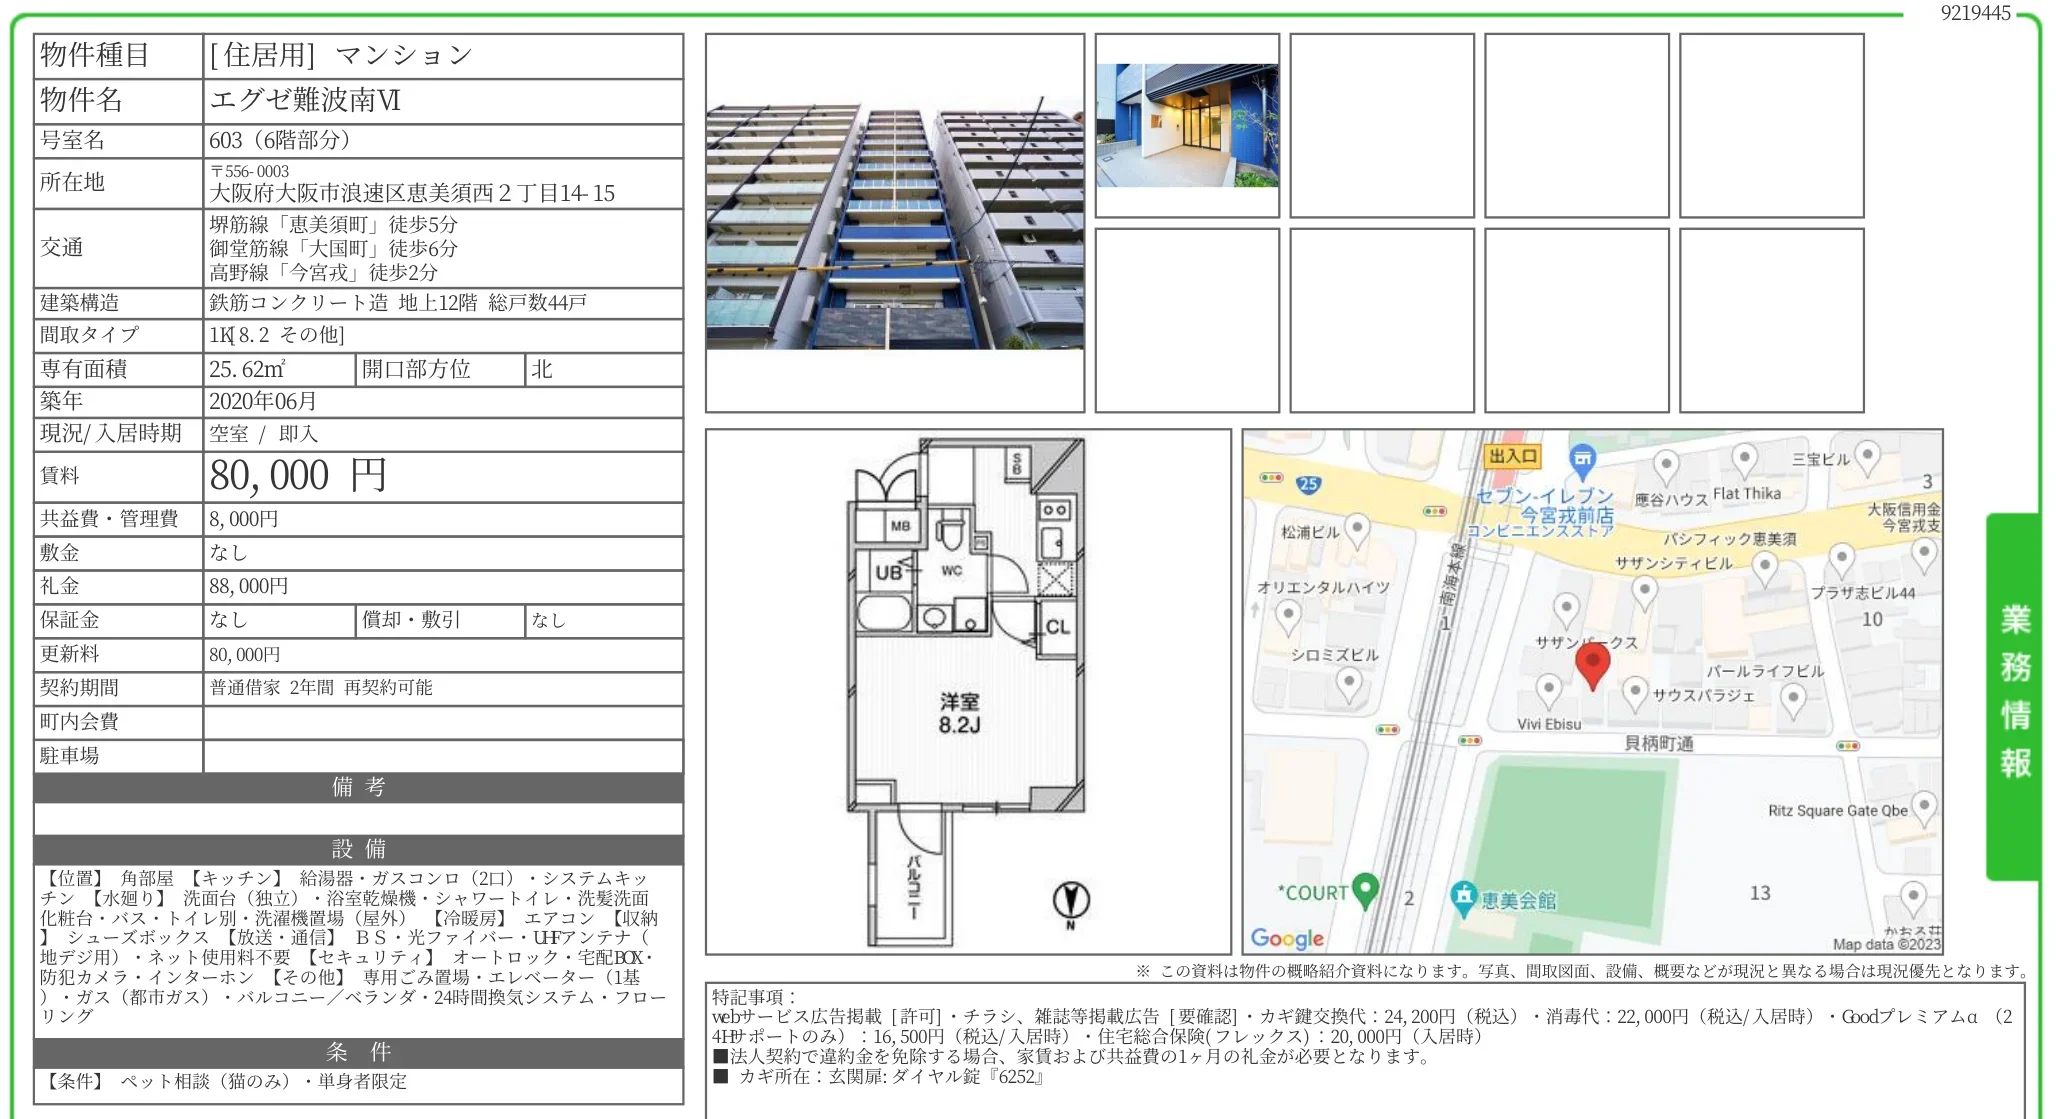
Task: Open the entrance photo thumbnail
Action: (1188, 125)
